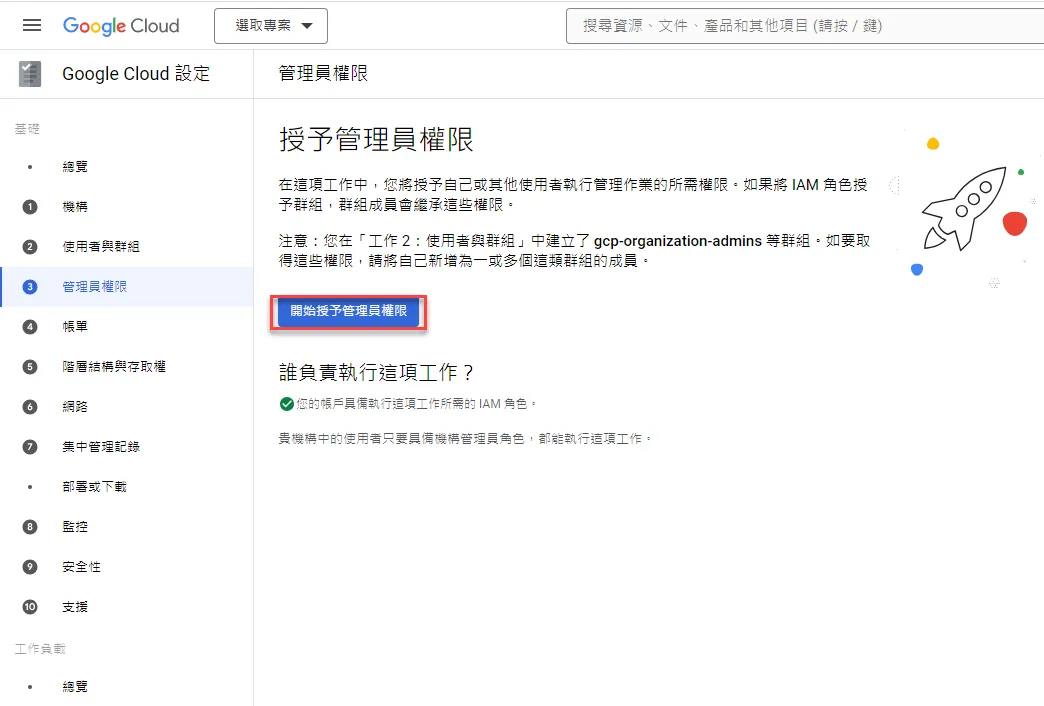The height and width of the screenshot is (706, 1044).
Task: Click the step 6 number icon
Action: click(30, 406)
